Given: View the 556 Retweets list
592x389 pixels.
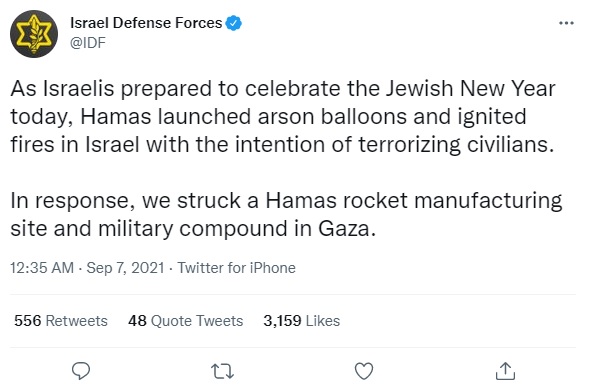Looking at the screenshot, I should click(x=61, y=321).
